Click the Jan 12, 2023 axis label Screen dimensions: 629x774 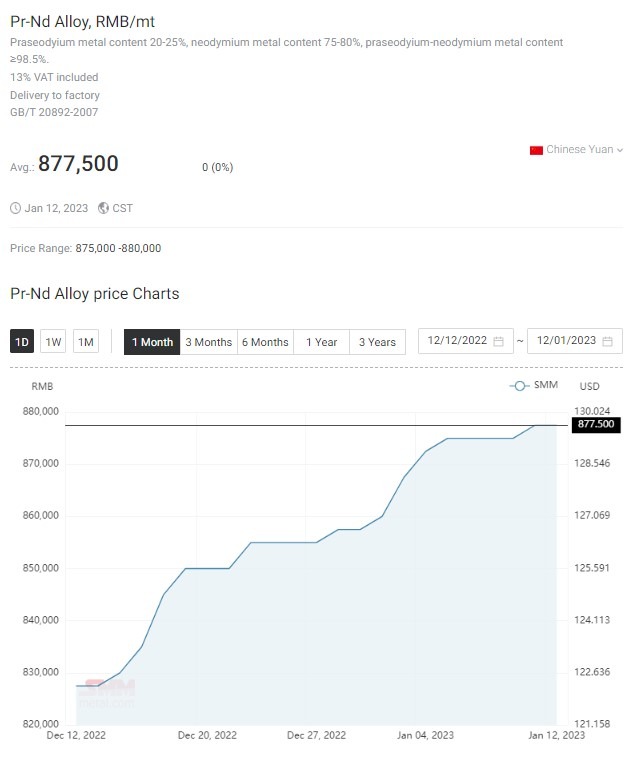pyautogui.click(x=556, y=735)
